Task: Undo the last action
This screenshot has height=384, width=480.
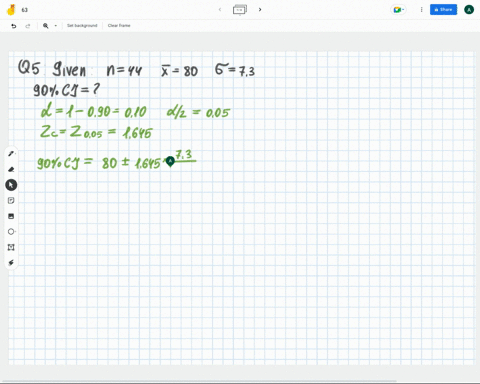Action: tap(14, 26)
